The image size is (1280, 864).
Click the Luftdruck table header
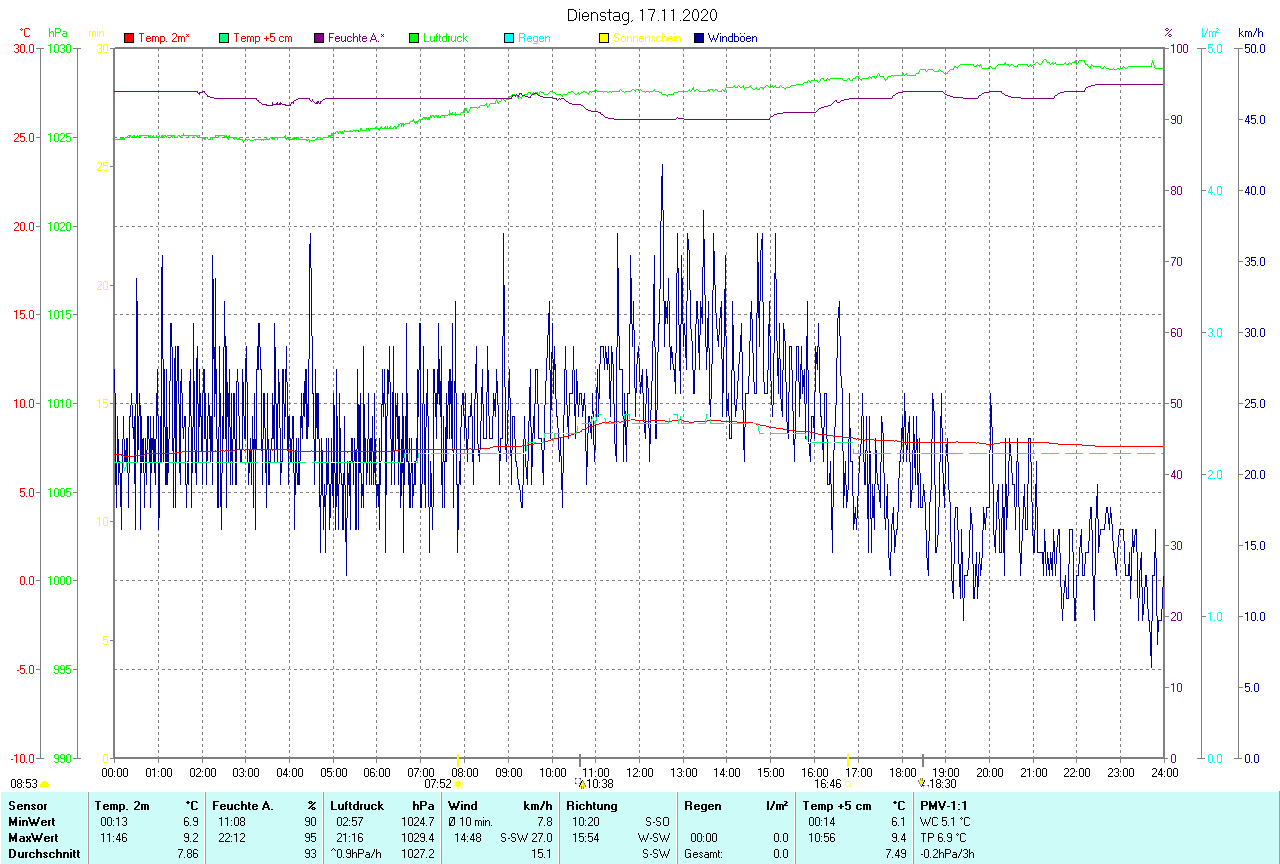pos(357,806)
